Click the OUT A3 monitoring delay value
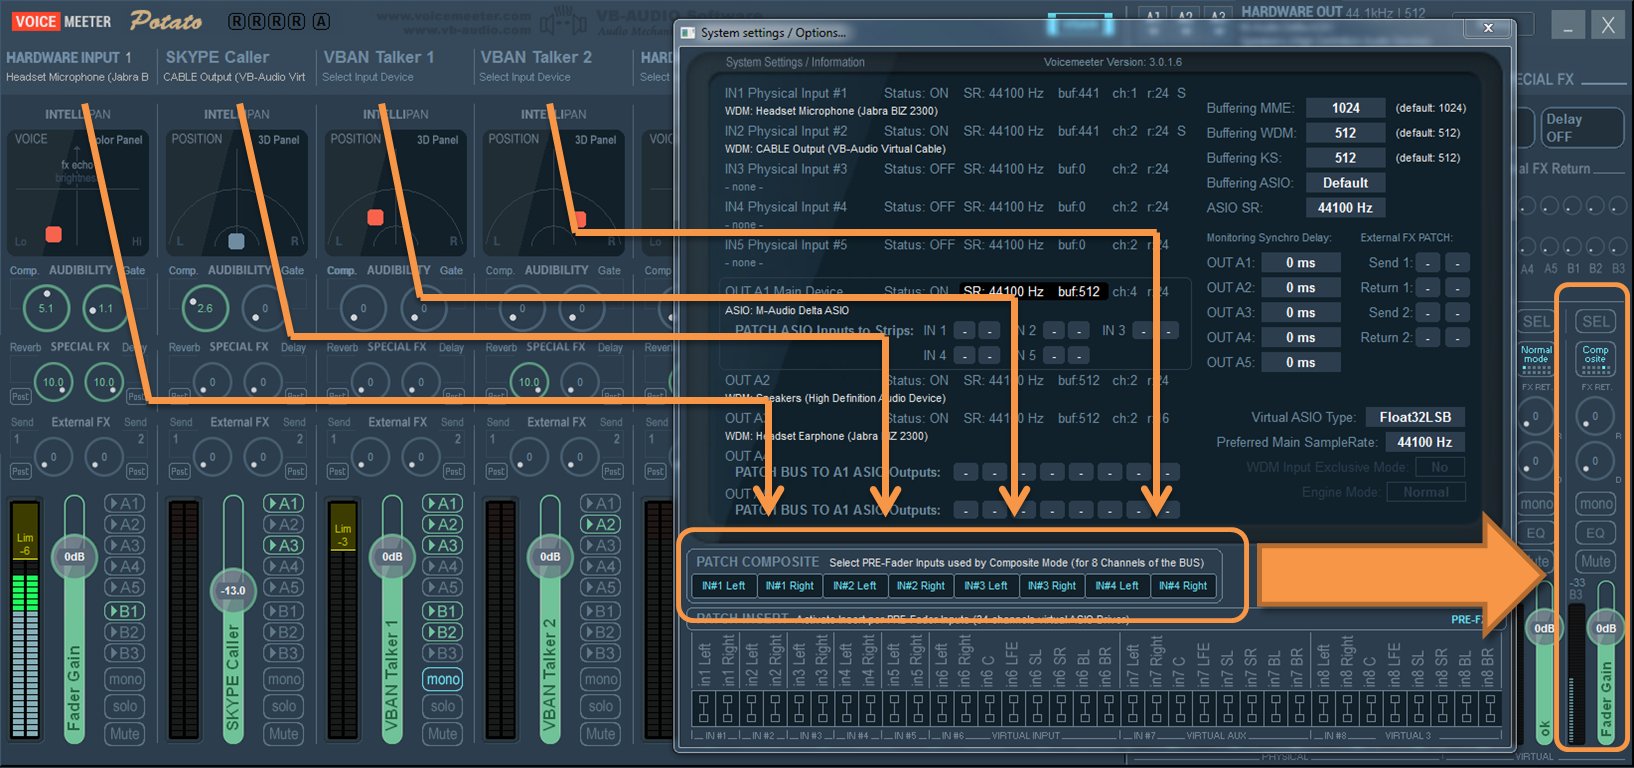Image resolution: width=1634 pixels, height=768 pixels. (1300, 313)
